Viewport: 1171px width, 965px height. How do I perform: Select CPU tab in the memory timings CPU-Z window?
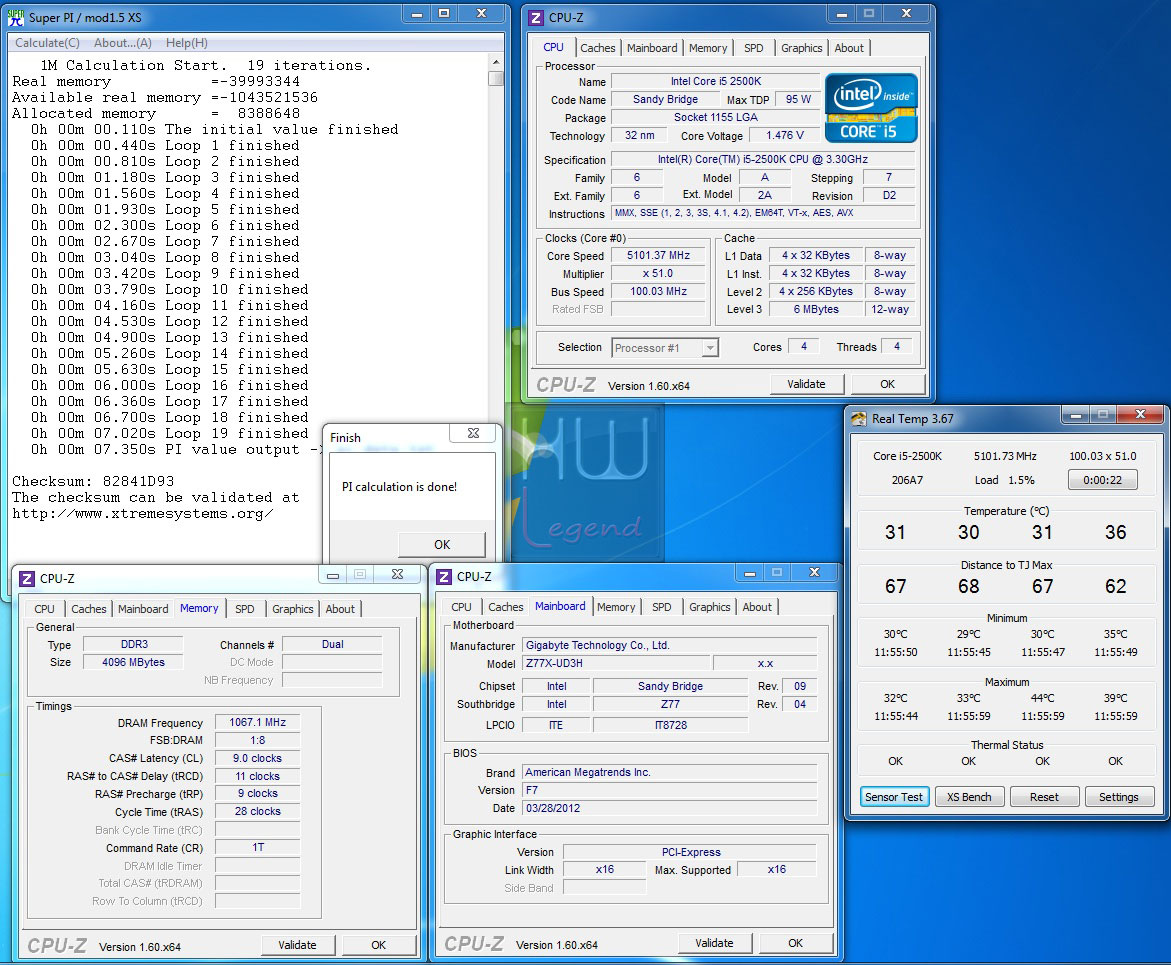click(x=44, y=609)
